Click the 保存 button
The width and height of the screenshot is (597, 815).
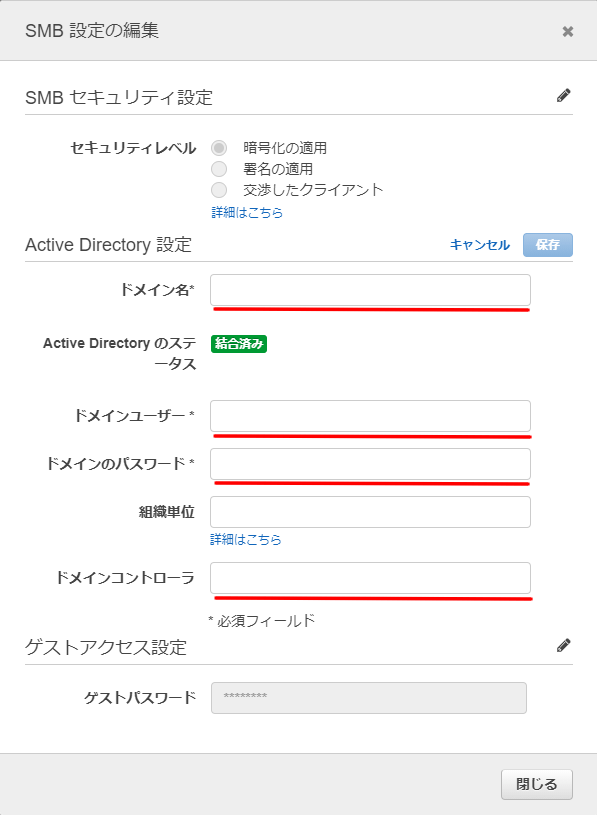coord(548,245)
